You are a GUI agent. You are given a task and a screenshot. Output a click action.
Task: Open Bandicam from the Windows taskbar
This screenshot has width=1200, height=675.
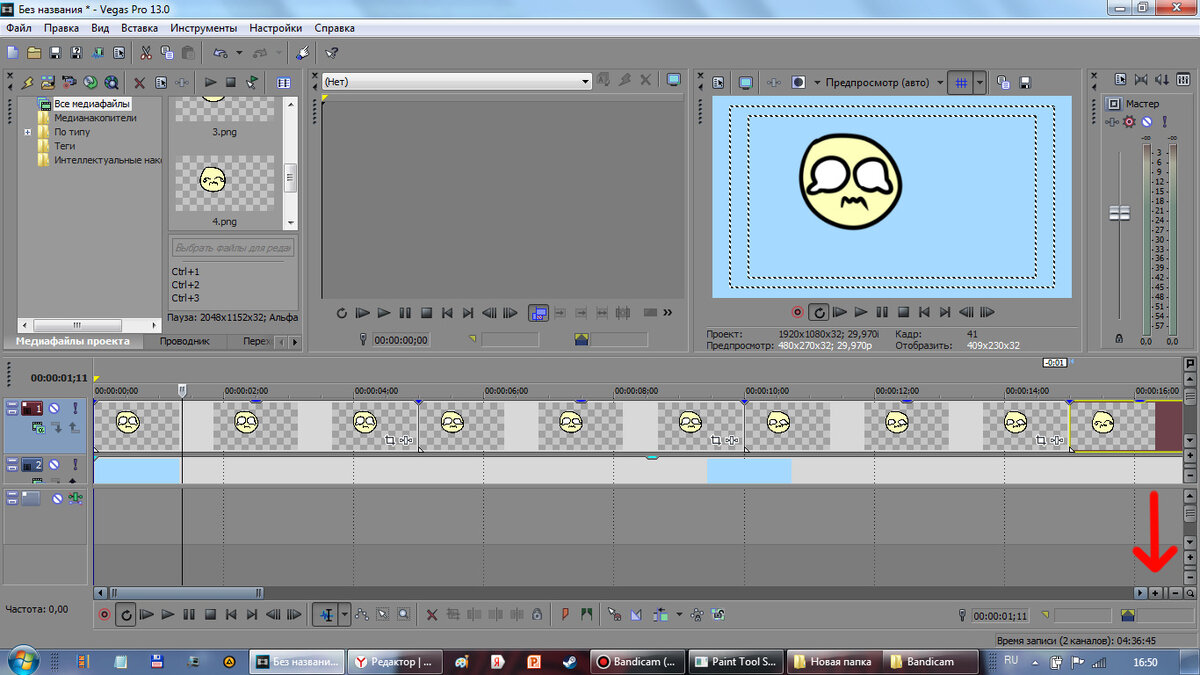tap(637, 661)
